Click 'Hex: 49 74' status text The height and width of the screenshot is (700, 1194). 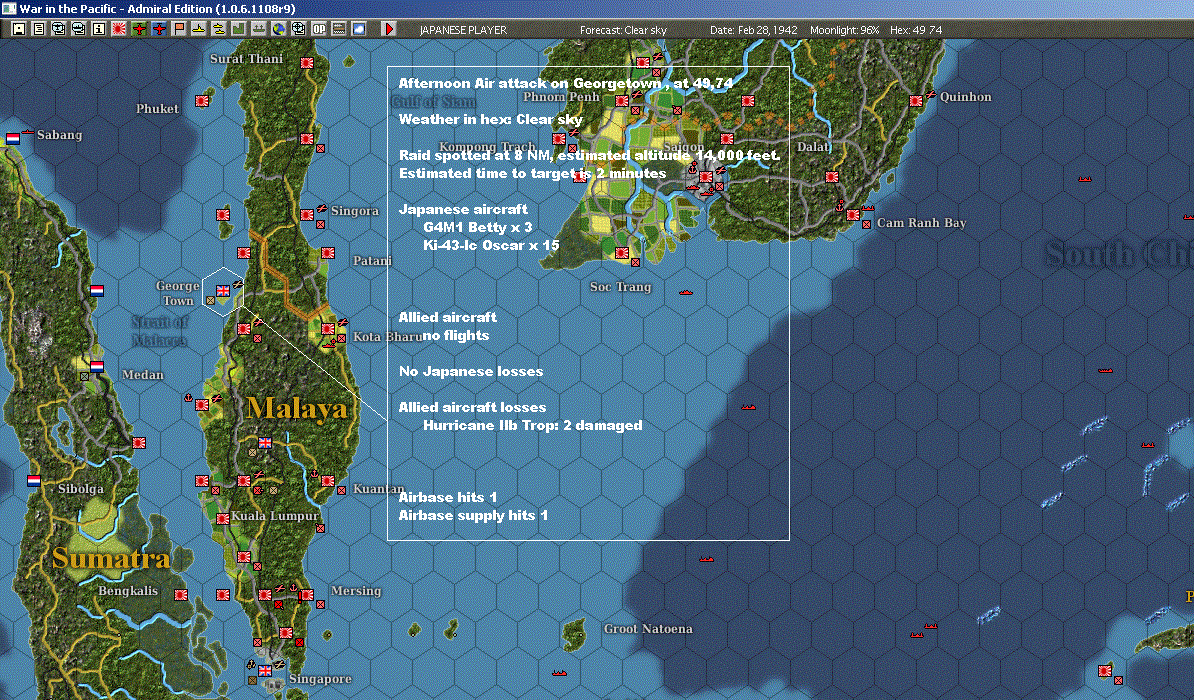pos(915,30)
